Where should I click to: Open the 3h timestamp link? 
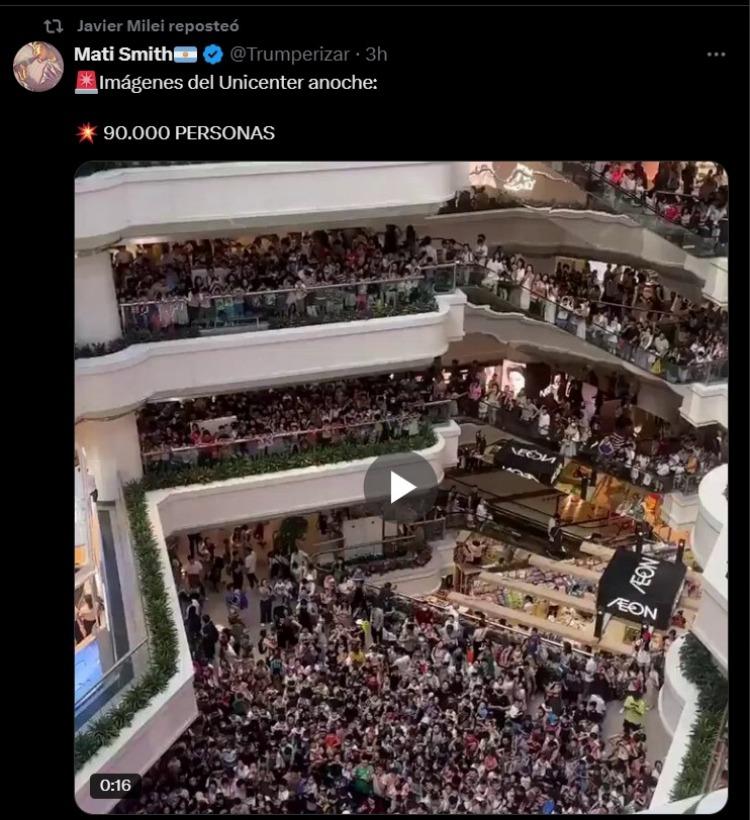point(376,54)
